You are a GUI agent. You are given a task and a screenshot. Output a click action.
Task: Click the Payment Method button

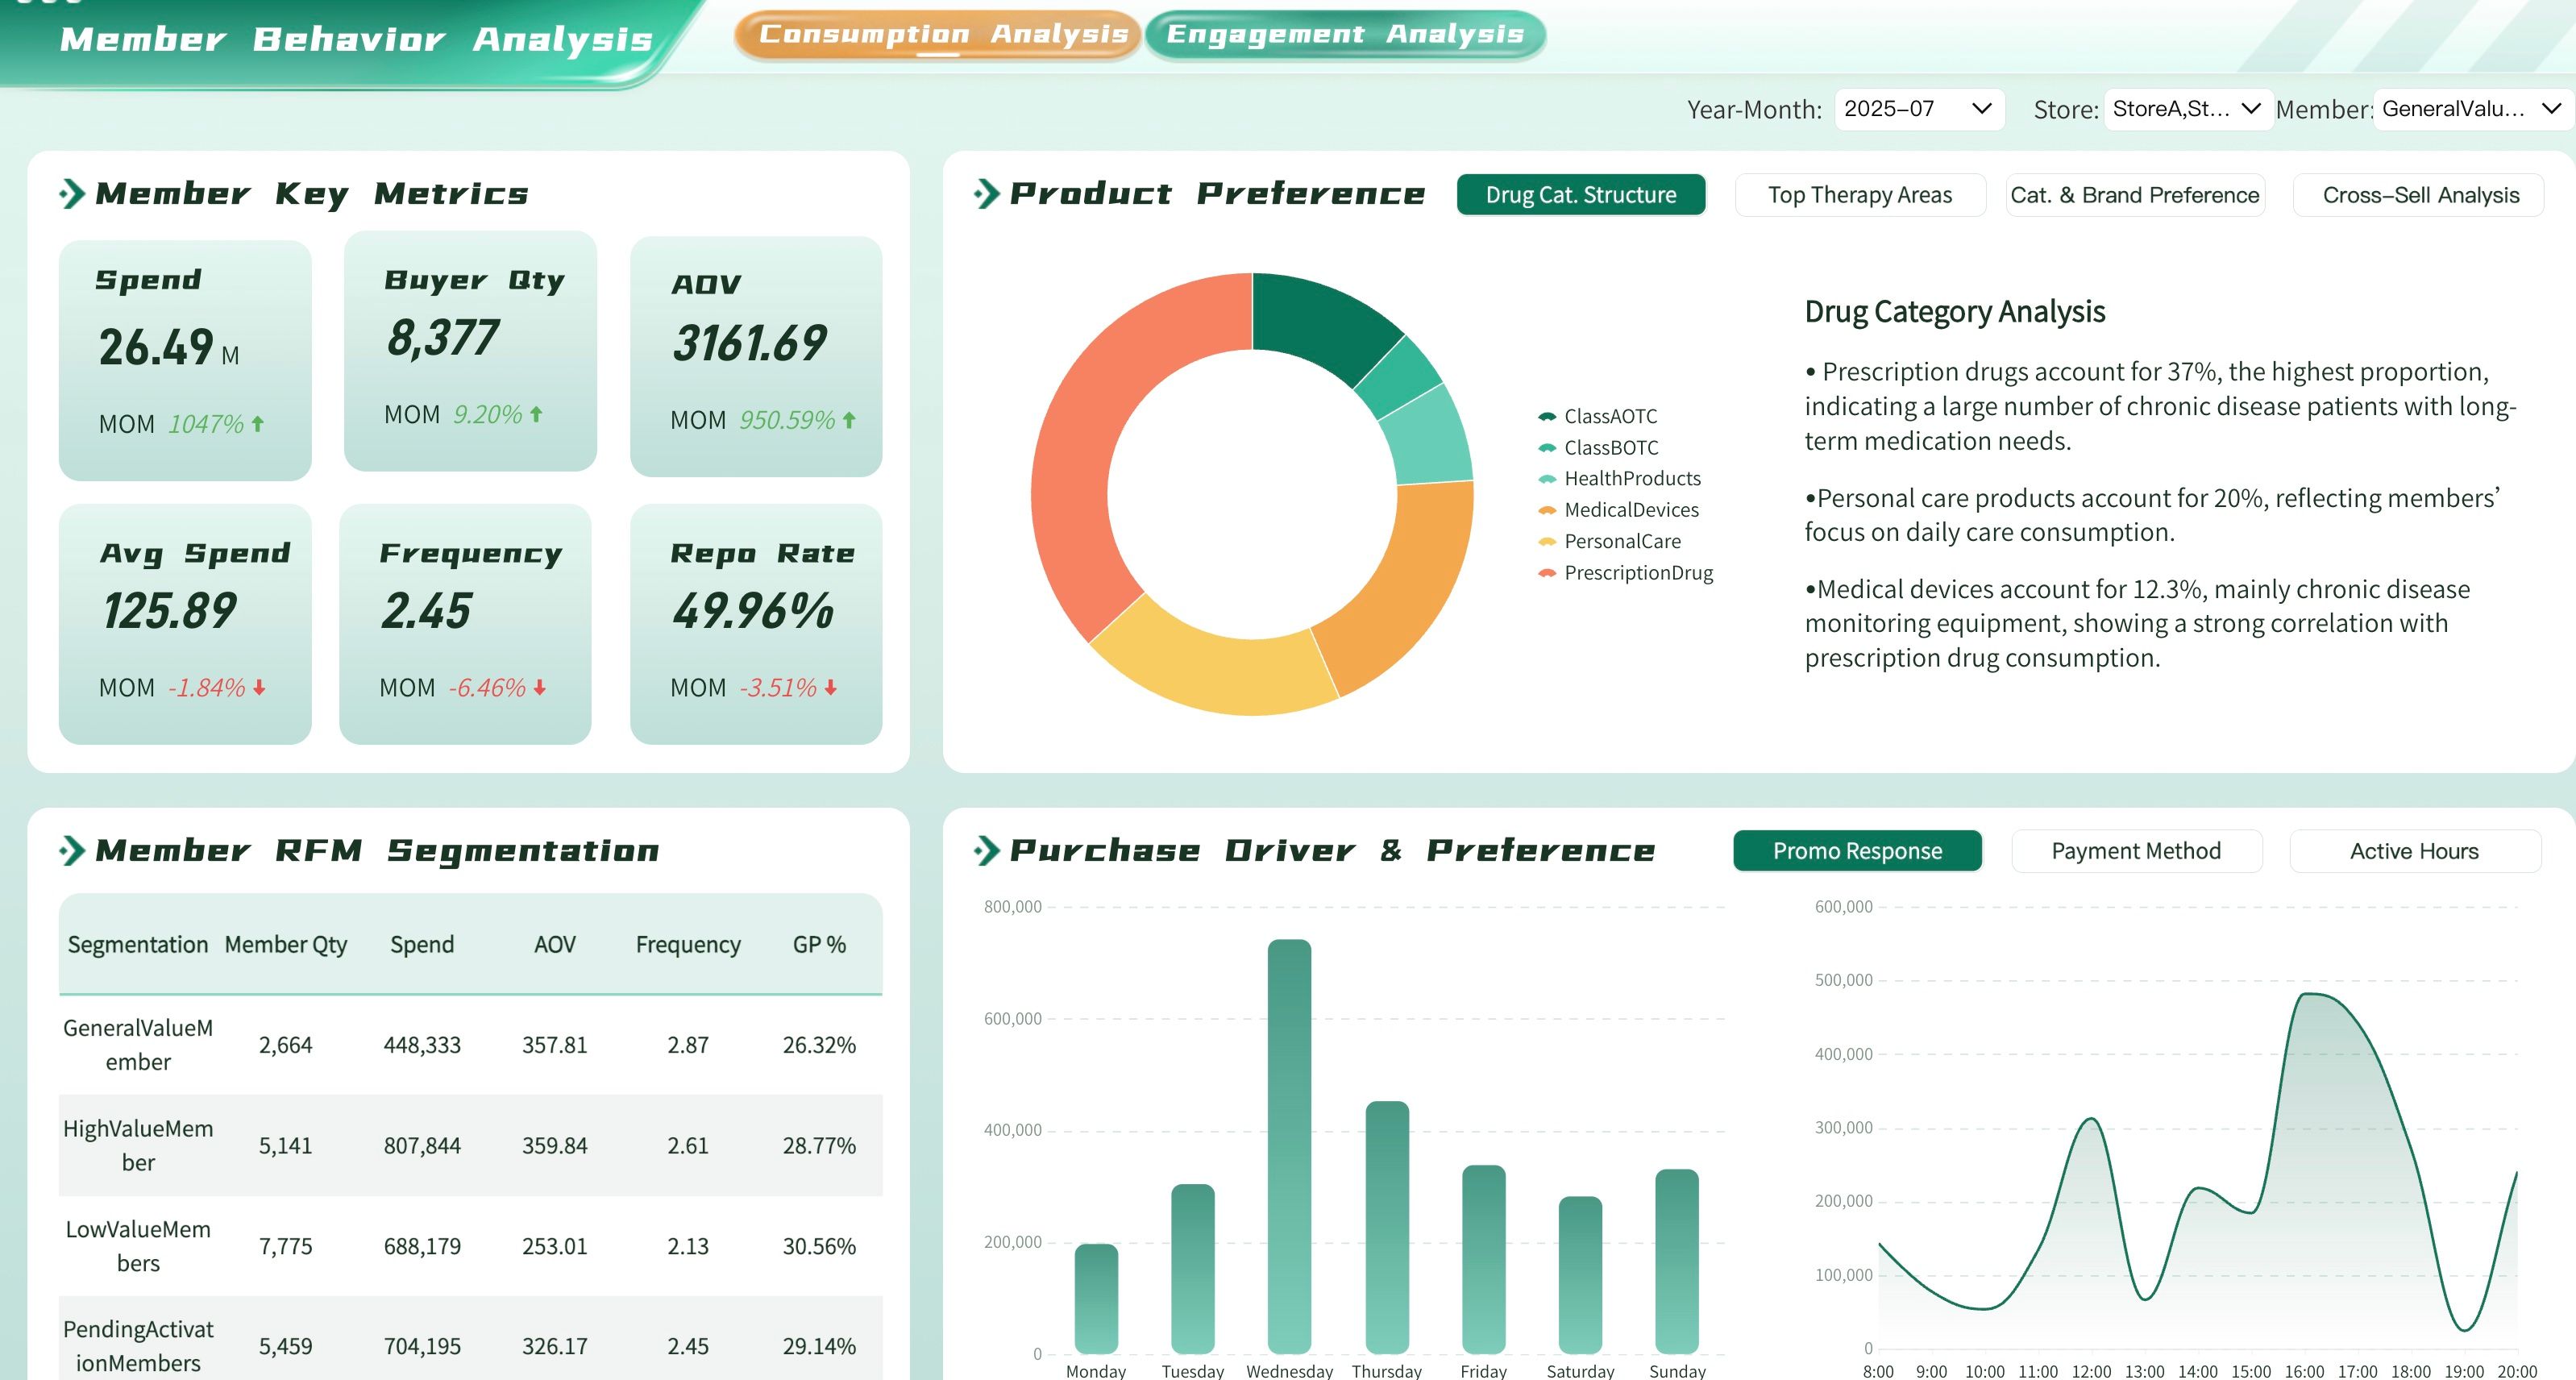click(2136, 851)
